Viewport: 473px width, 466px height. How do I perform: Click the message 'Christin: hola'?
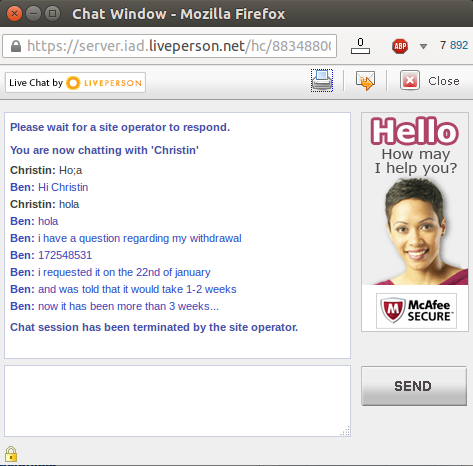[x=45, y=204]
